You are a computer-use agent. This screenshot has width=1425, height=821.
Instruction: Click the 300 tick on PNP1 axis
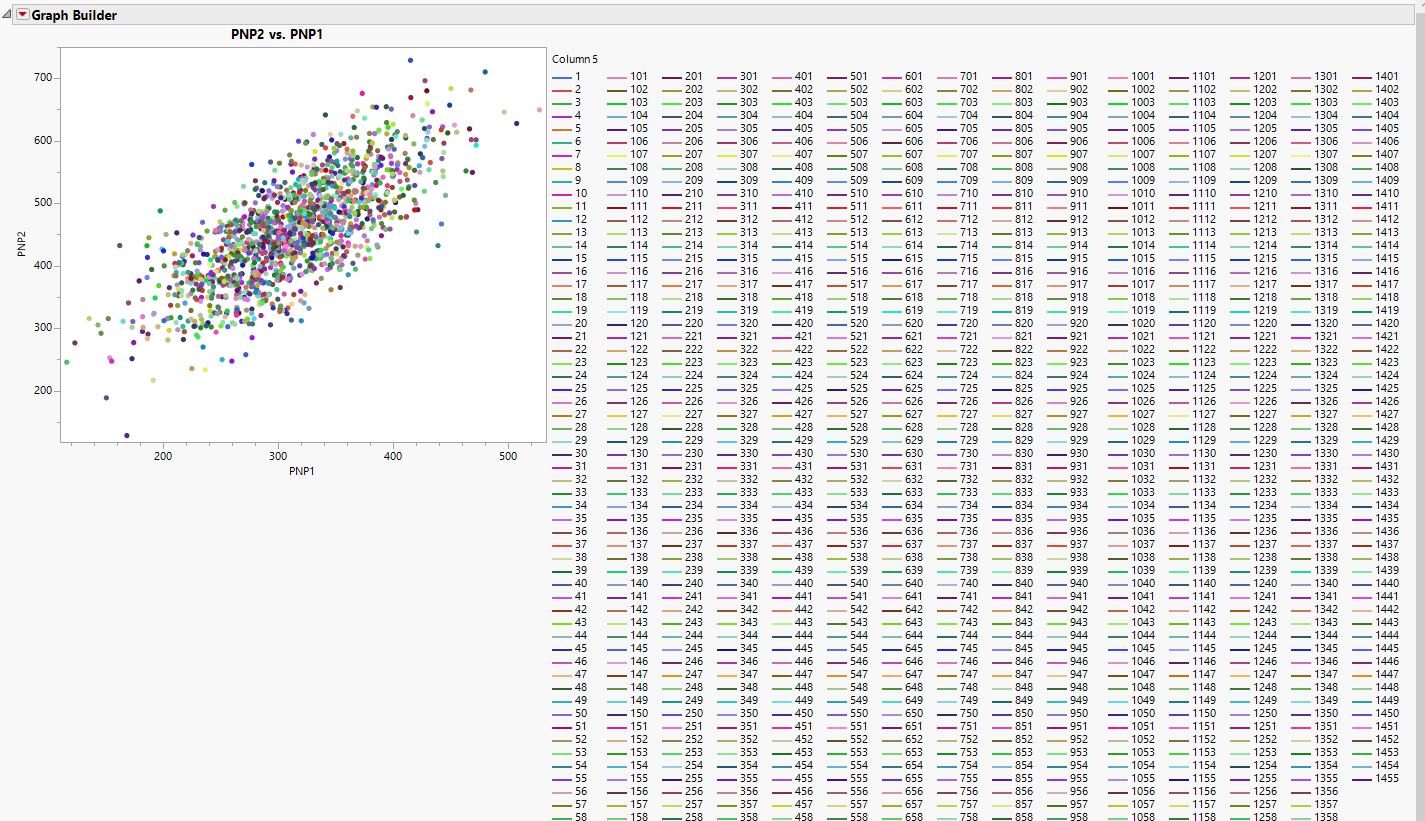coord(277,456)
